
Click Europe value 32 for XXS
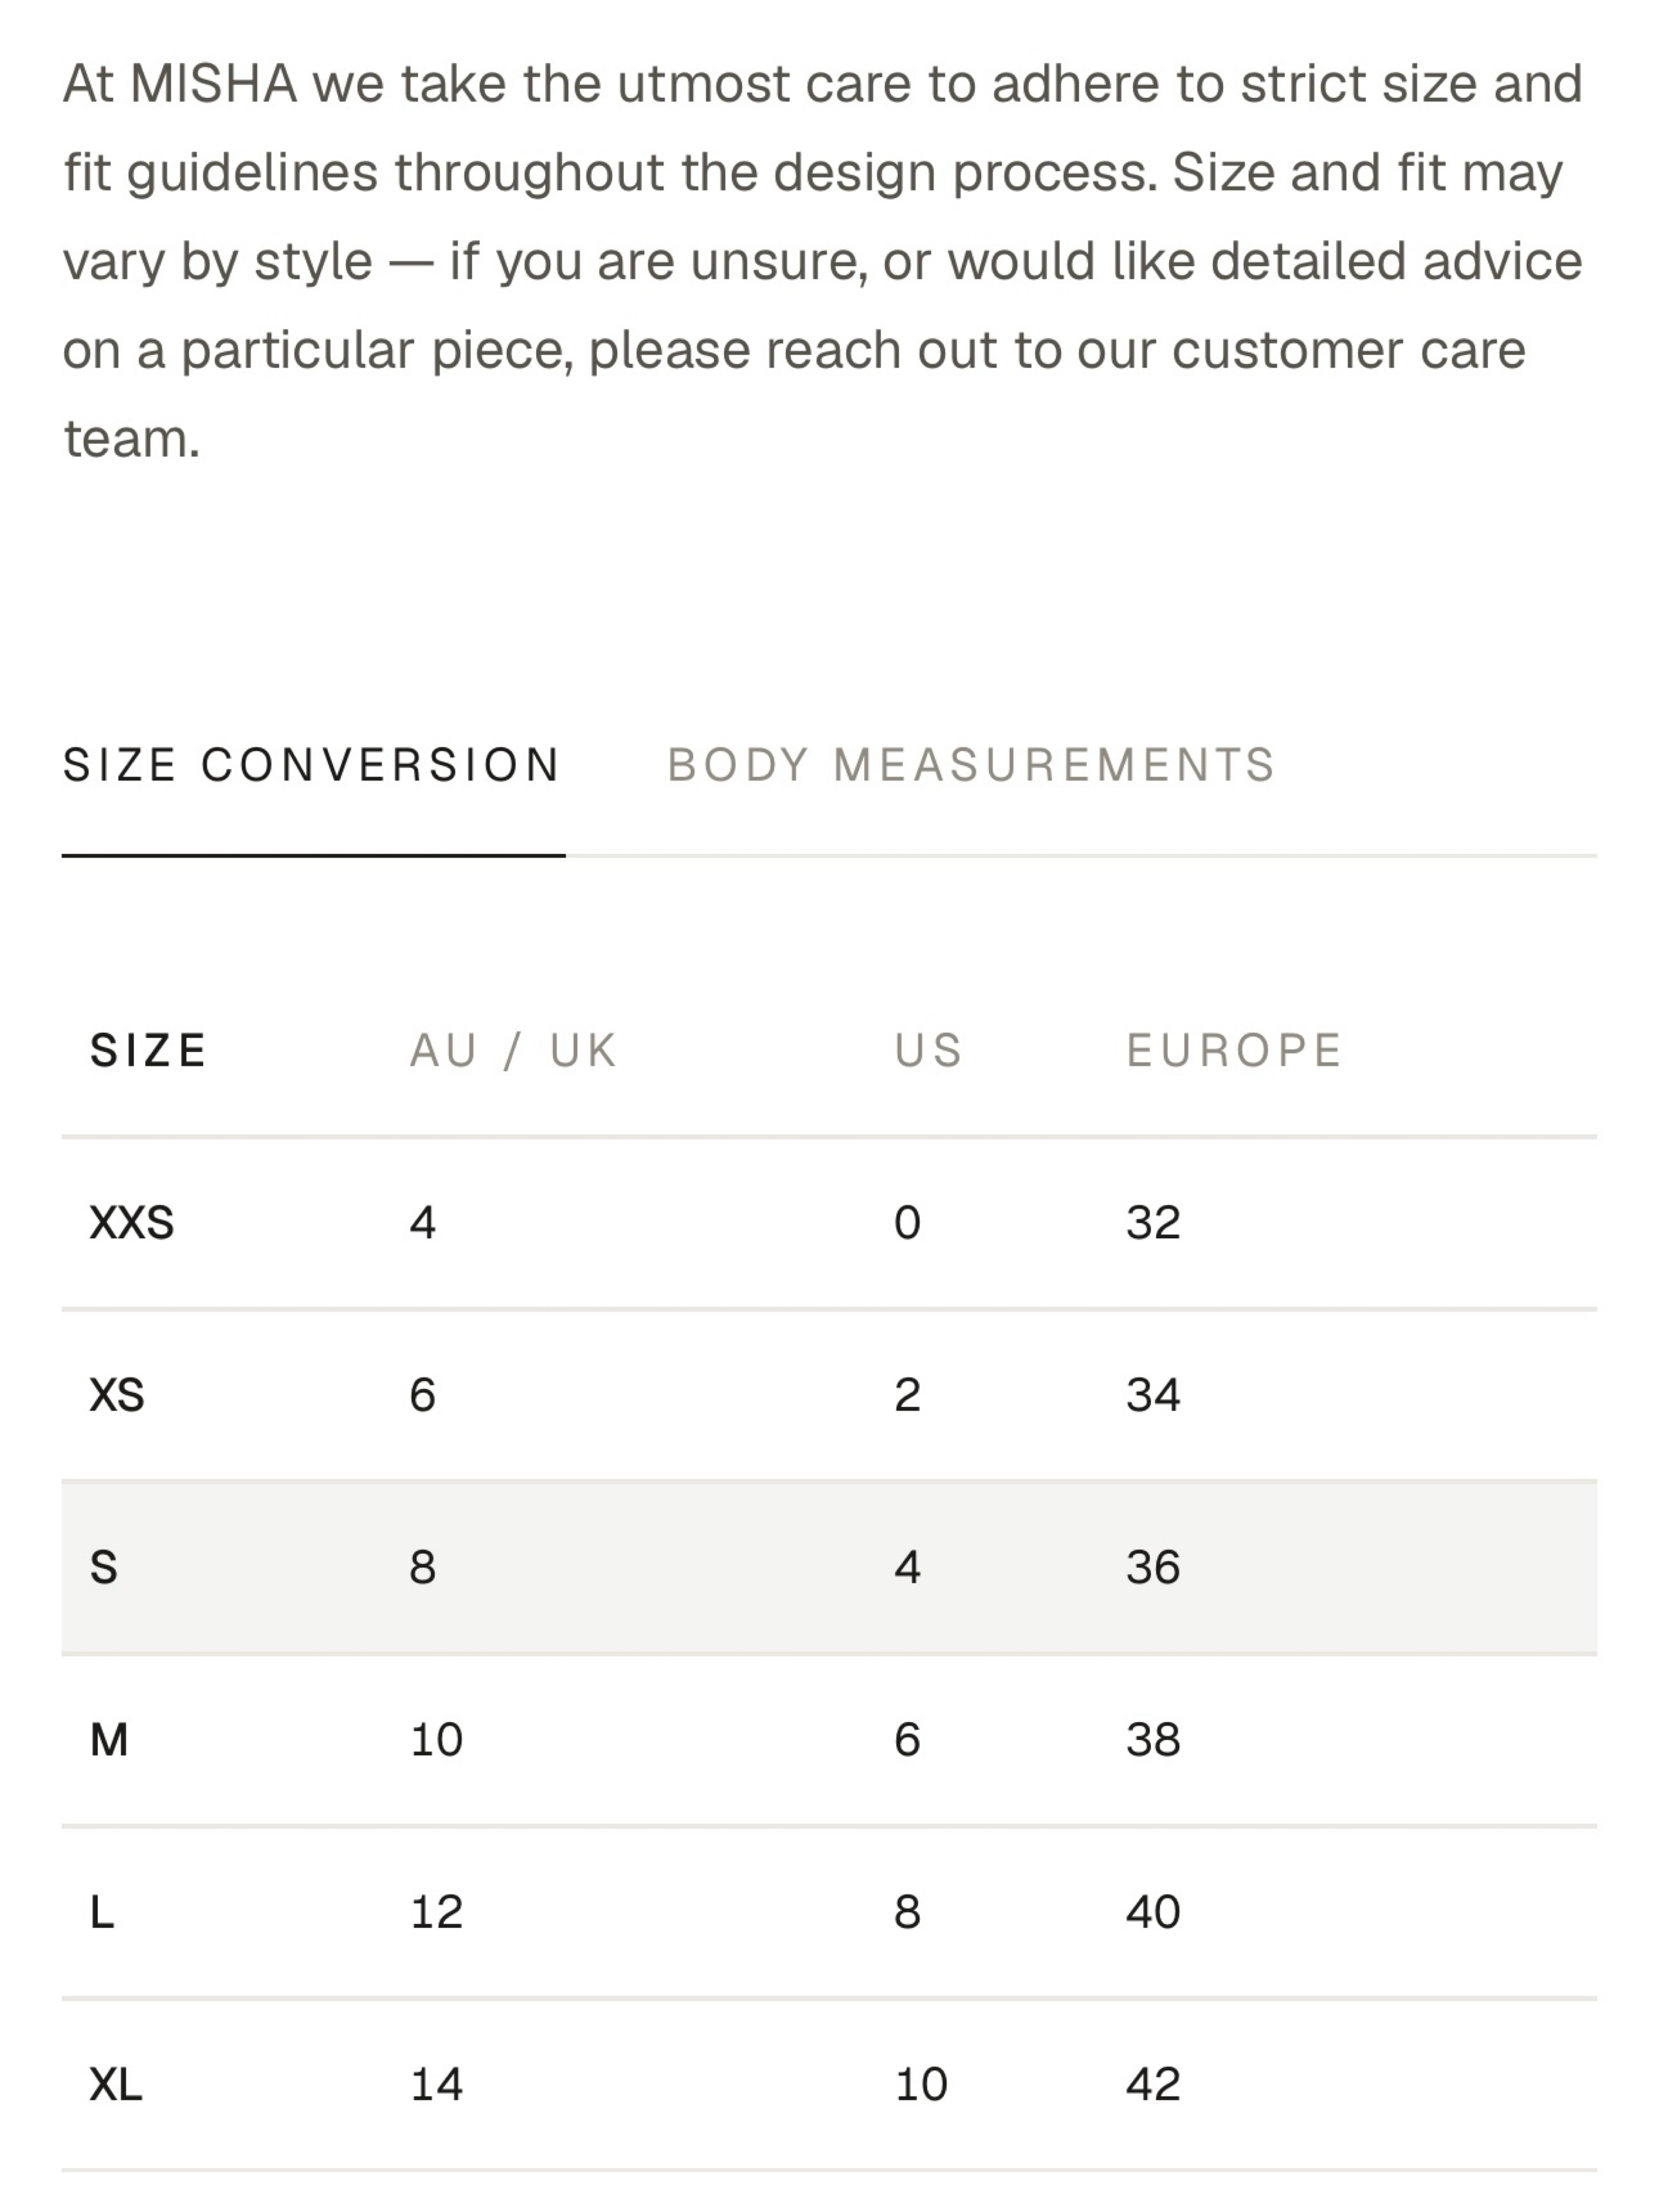point(1153,1223)
